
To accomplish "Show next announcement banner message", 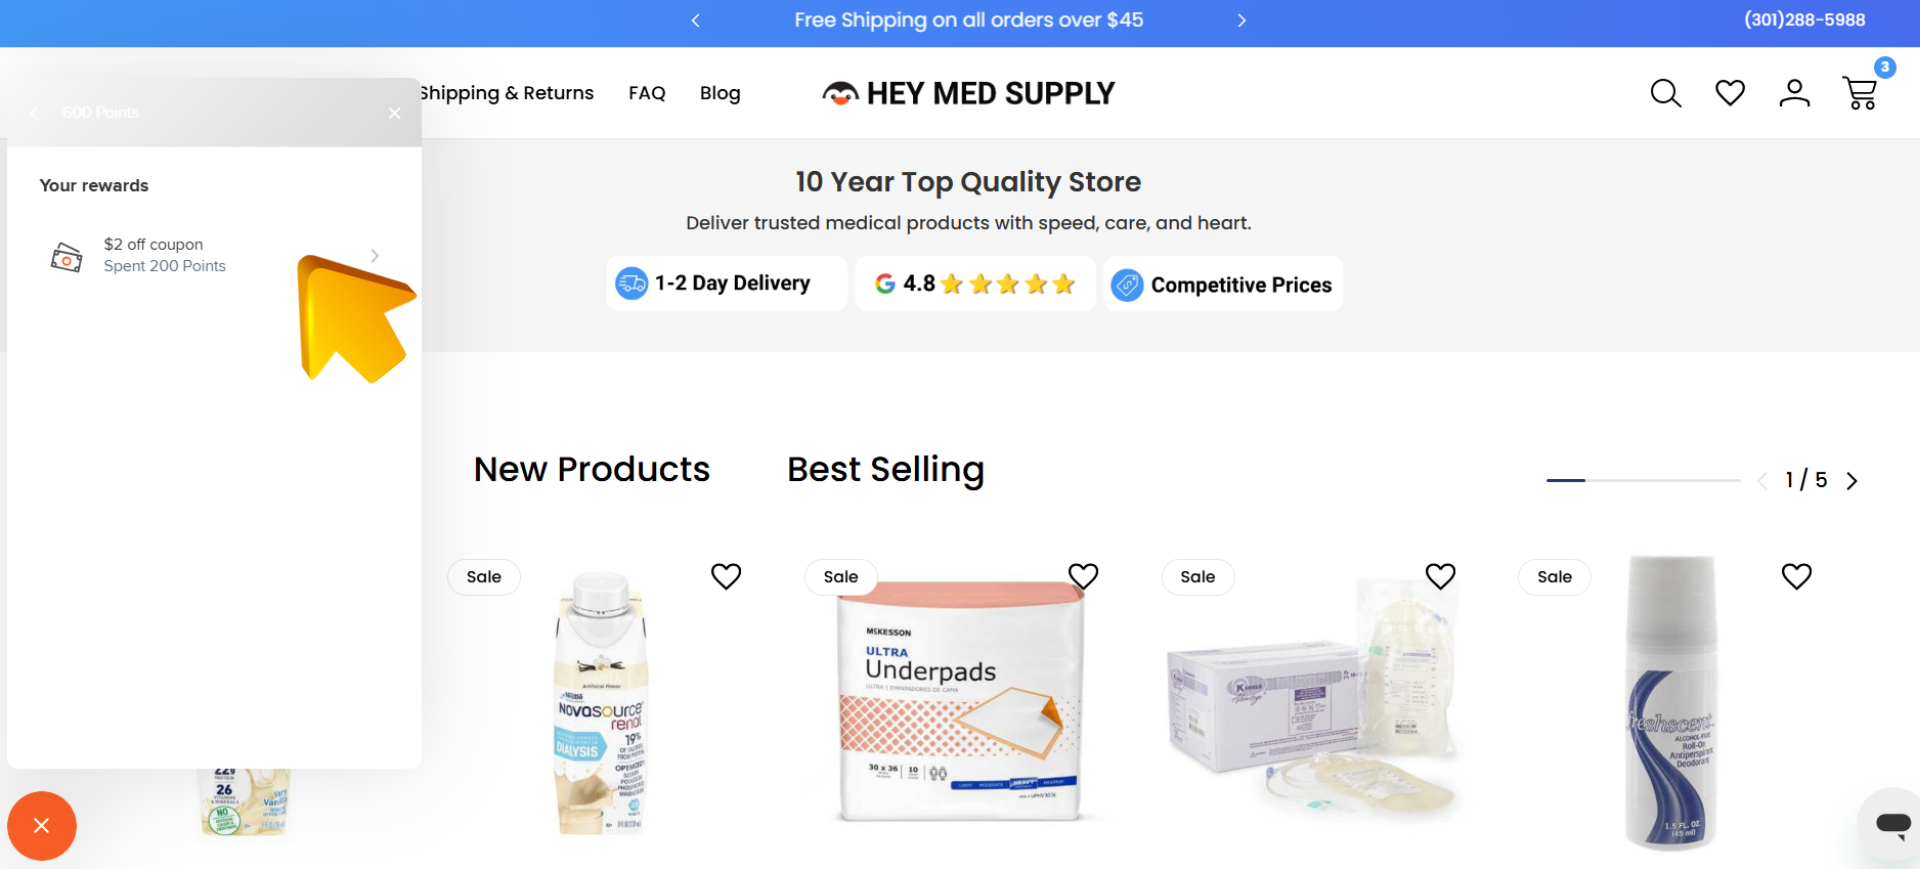I will (x=1241, y=20).
